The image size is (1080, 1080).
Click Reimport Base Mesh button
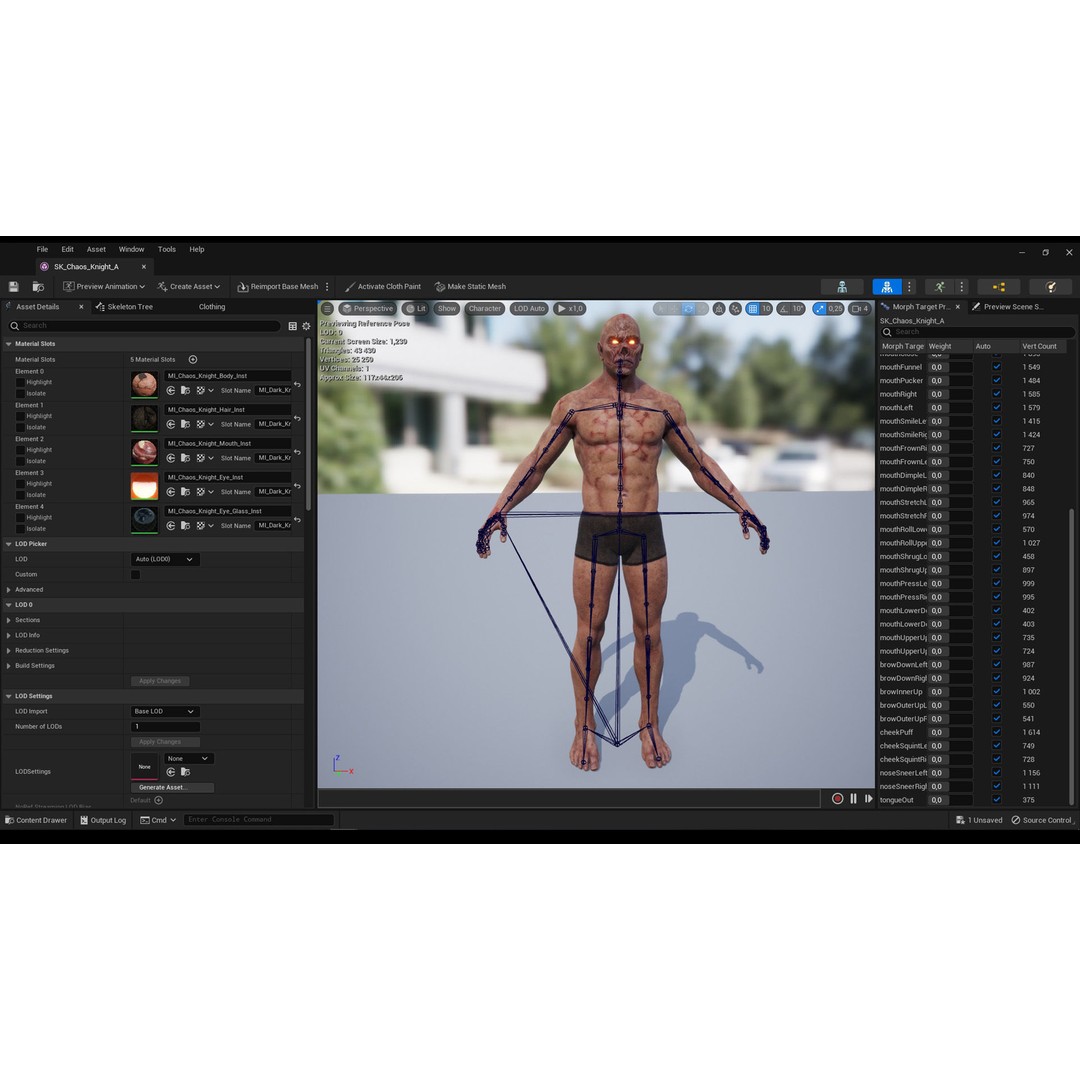278,287
